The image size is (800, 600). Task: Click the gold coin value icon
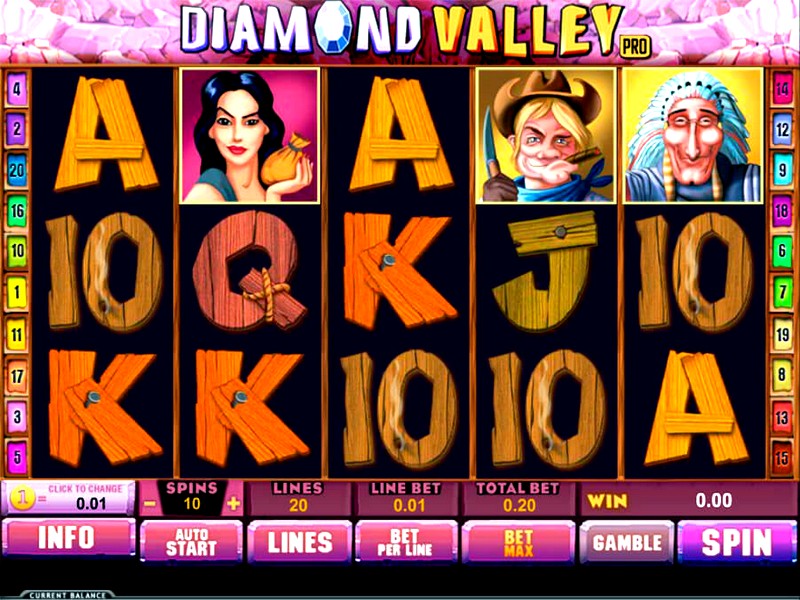point(21,500)
